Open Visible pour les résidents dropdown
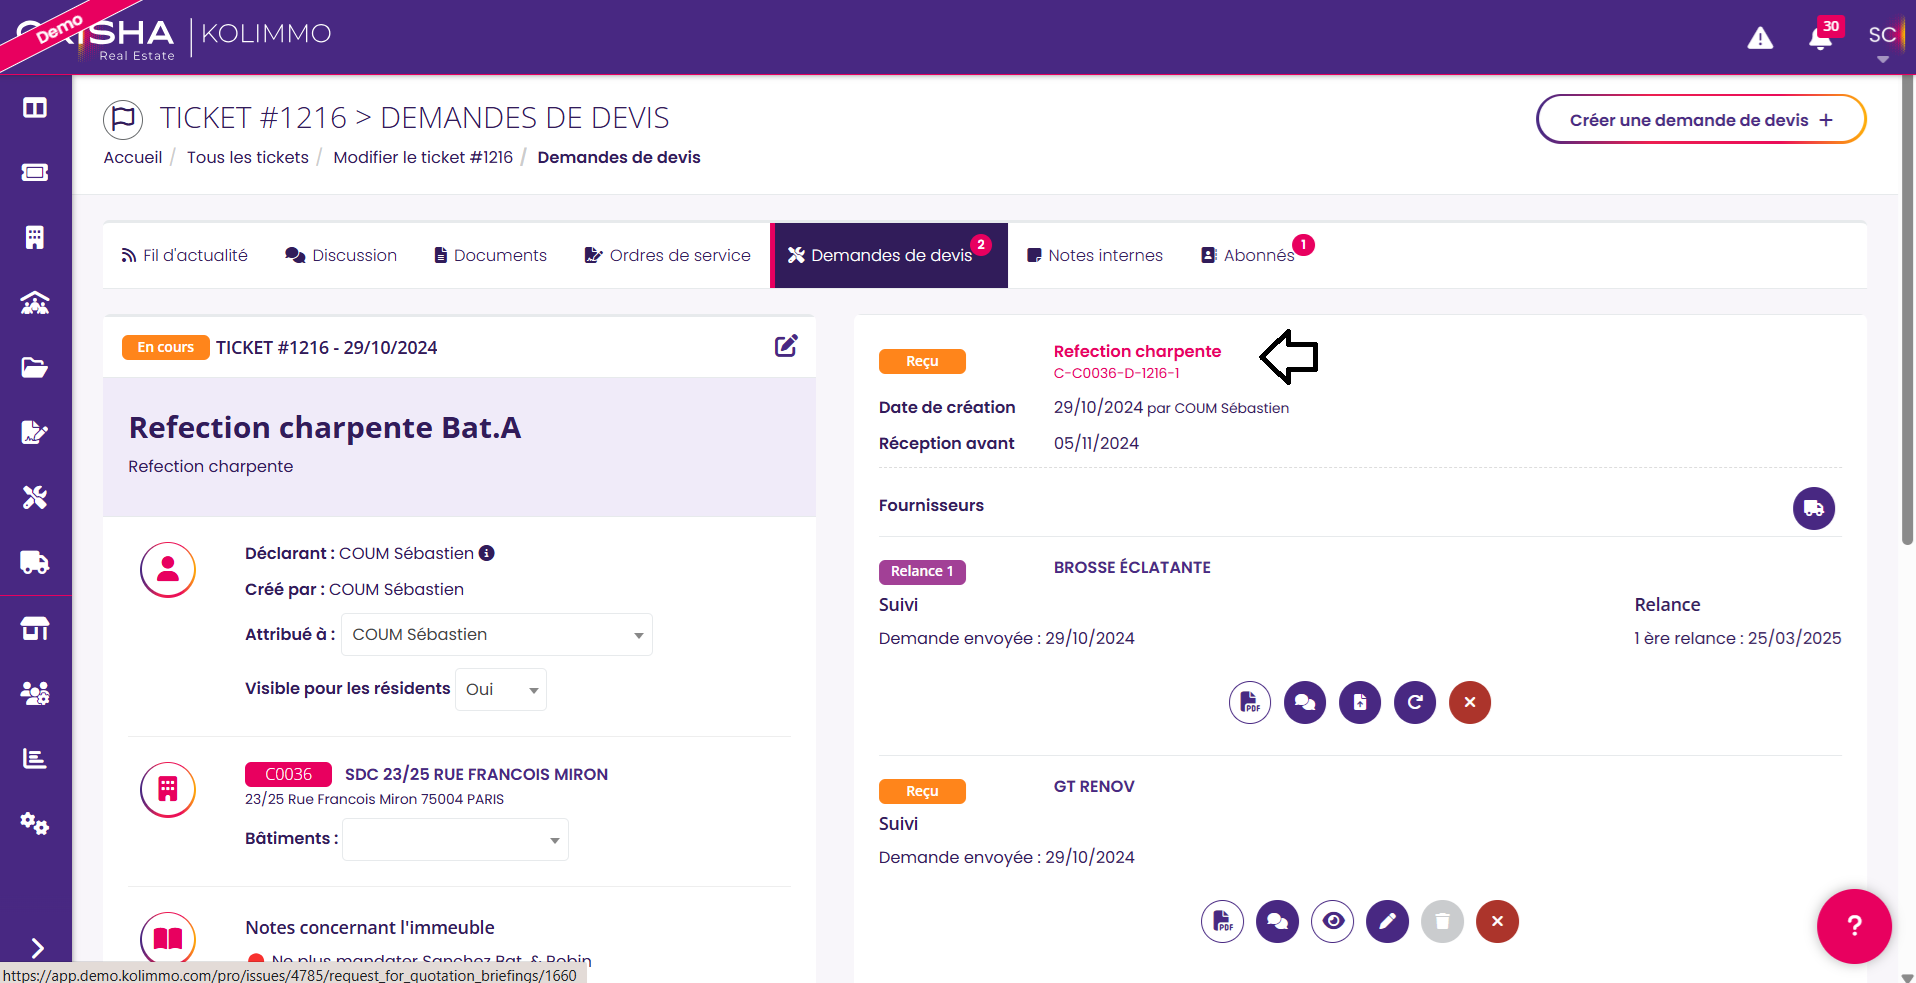1916x983 pixels. [501, 690]
